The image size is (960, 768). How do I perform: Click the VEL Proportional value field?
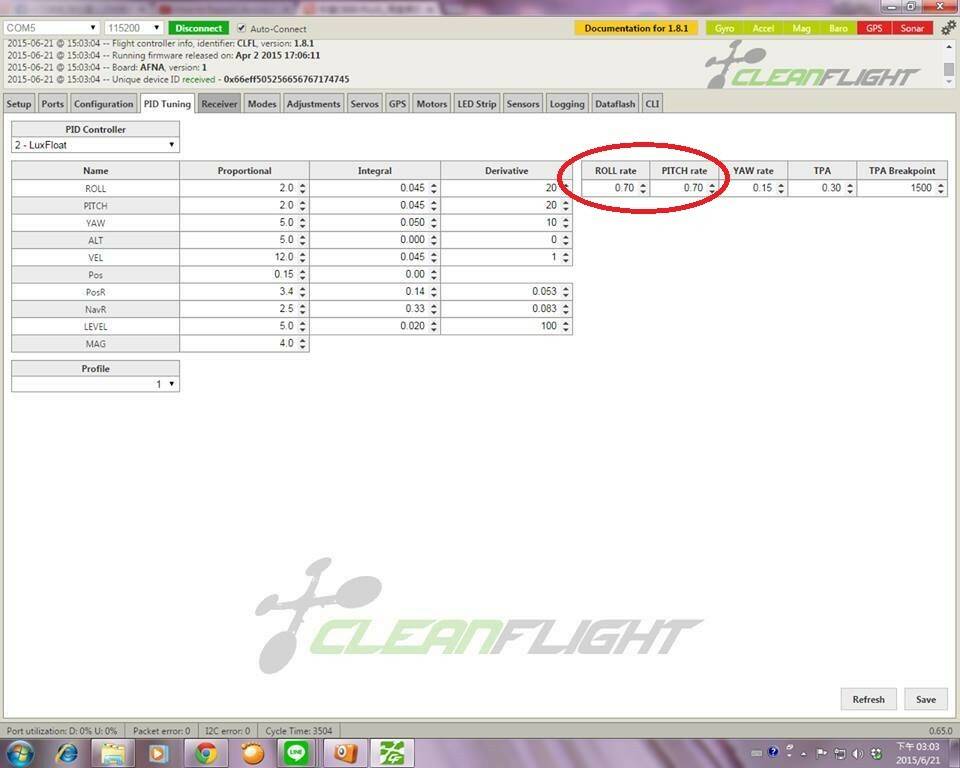244,257
